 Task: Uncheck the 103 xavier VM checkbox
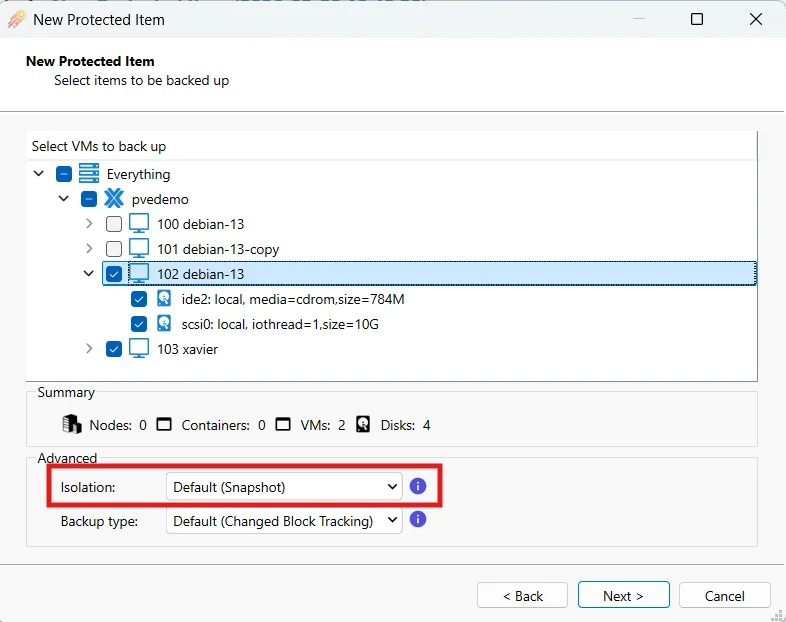[x=114, y=349]
